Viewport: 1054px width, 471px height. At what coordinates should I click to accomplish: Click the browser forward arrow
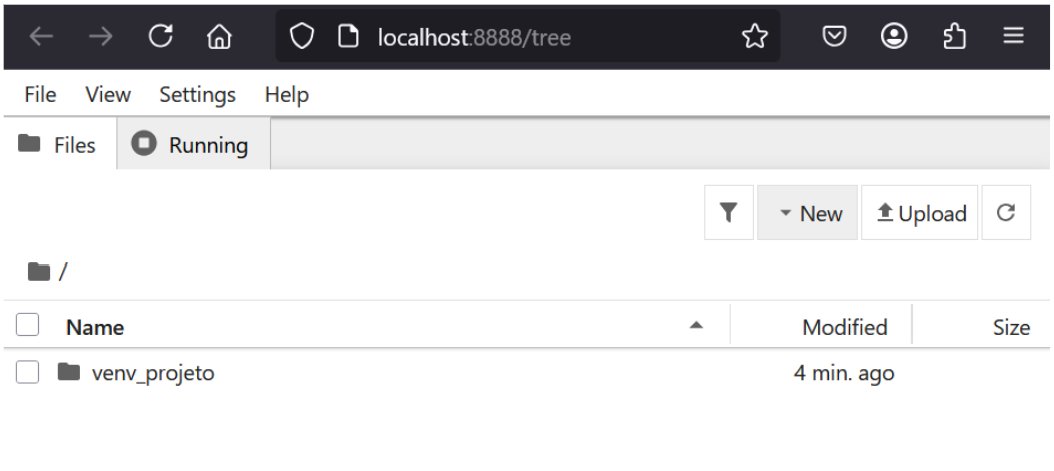(101, 36)
